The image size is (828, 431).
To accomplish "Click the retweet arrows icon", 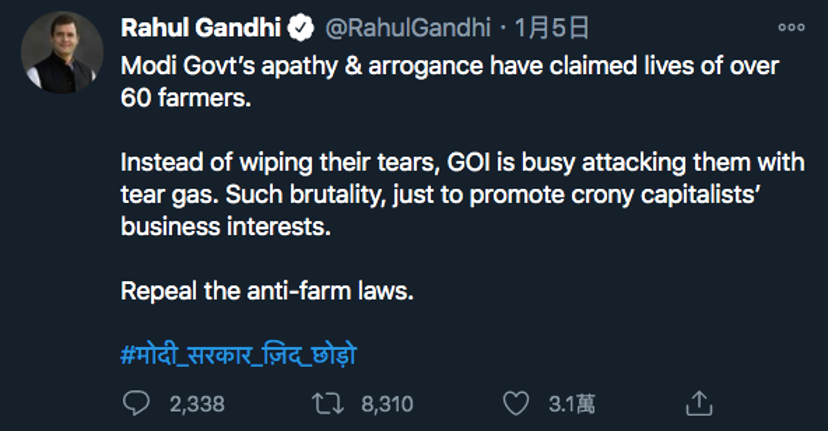I will point(327,403).
